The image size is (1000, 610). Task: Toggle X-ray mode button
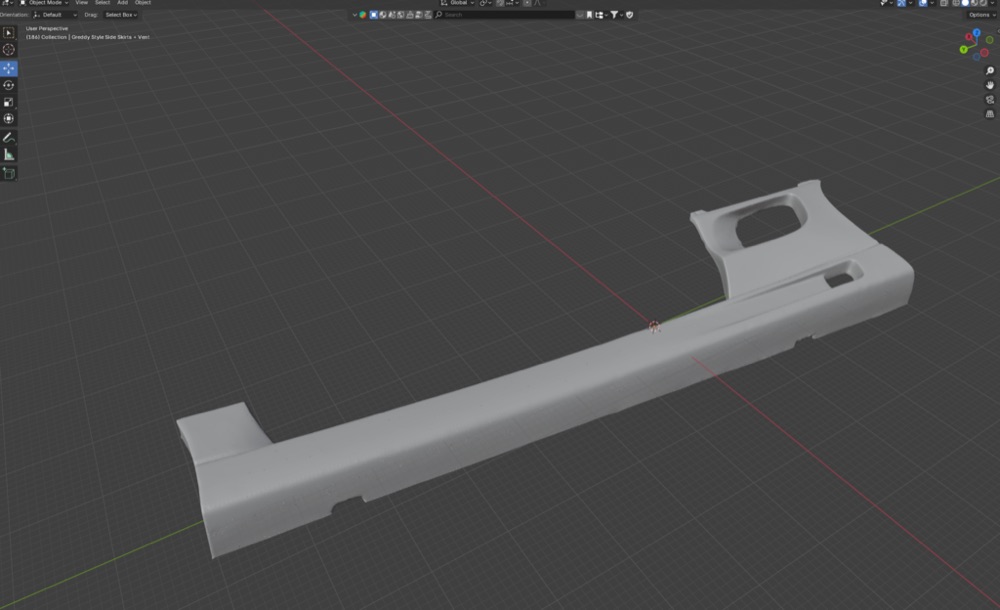(x=944, y=3)
